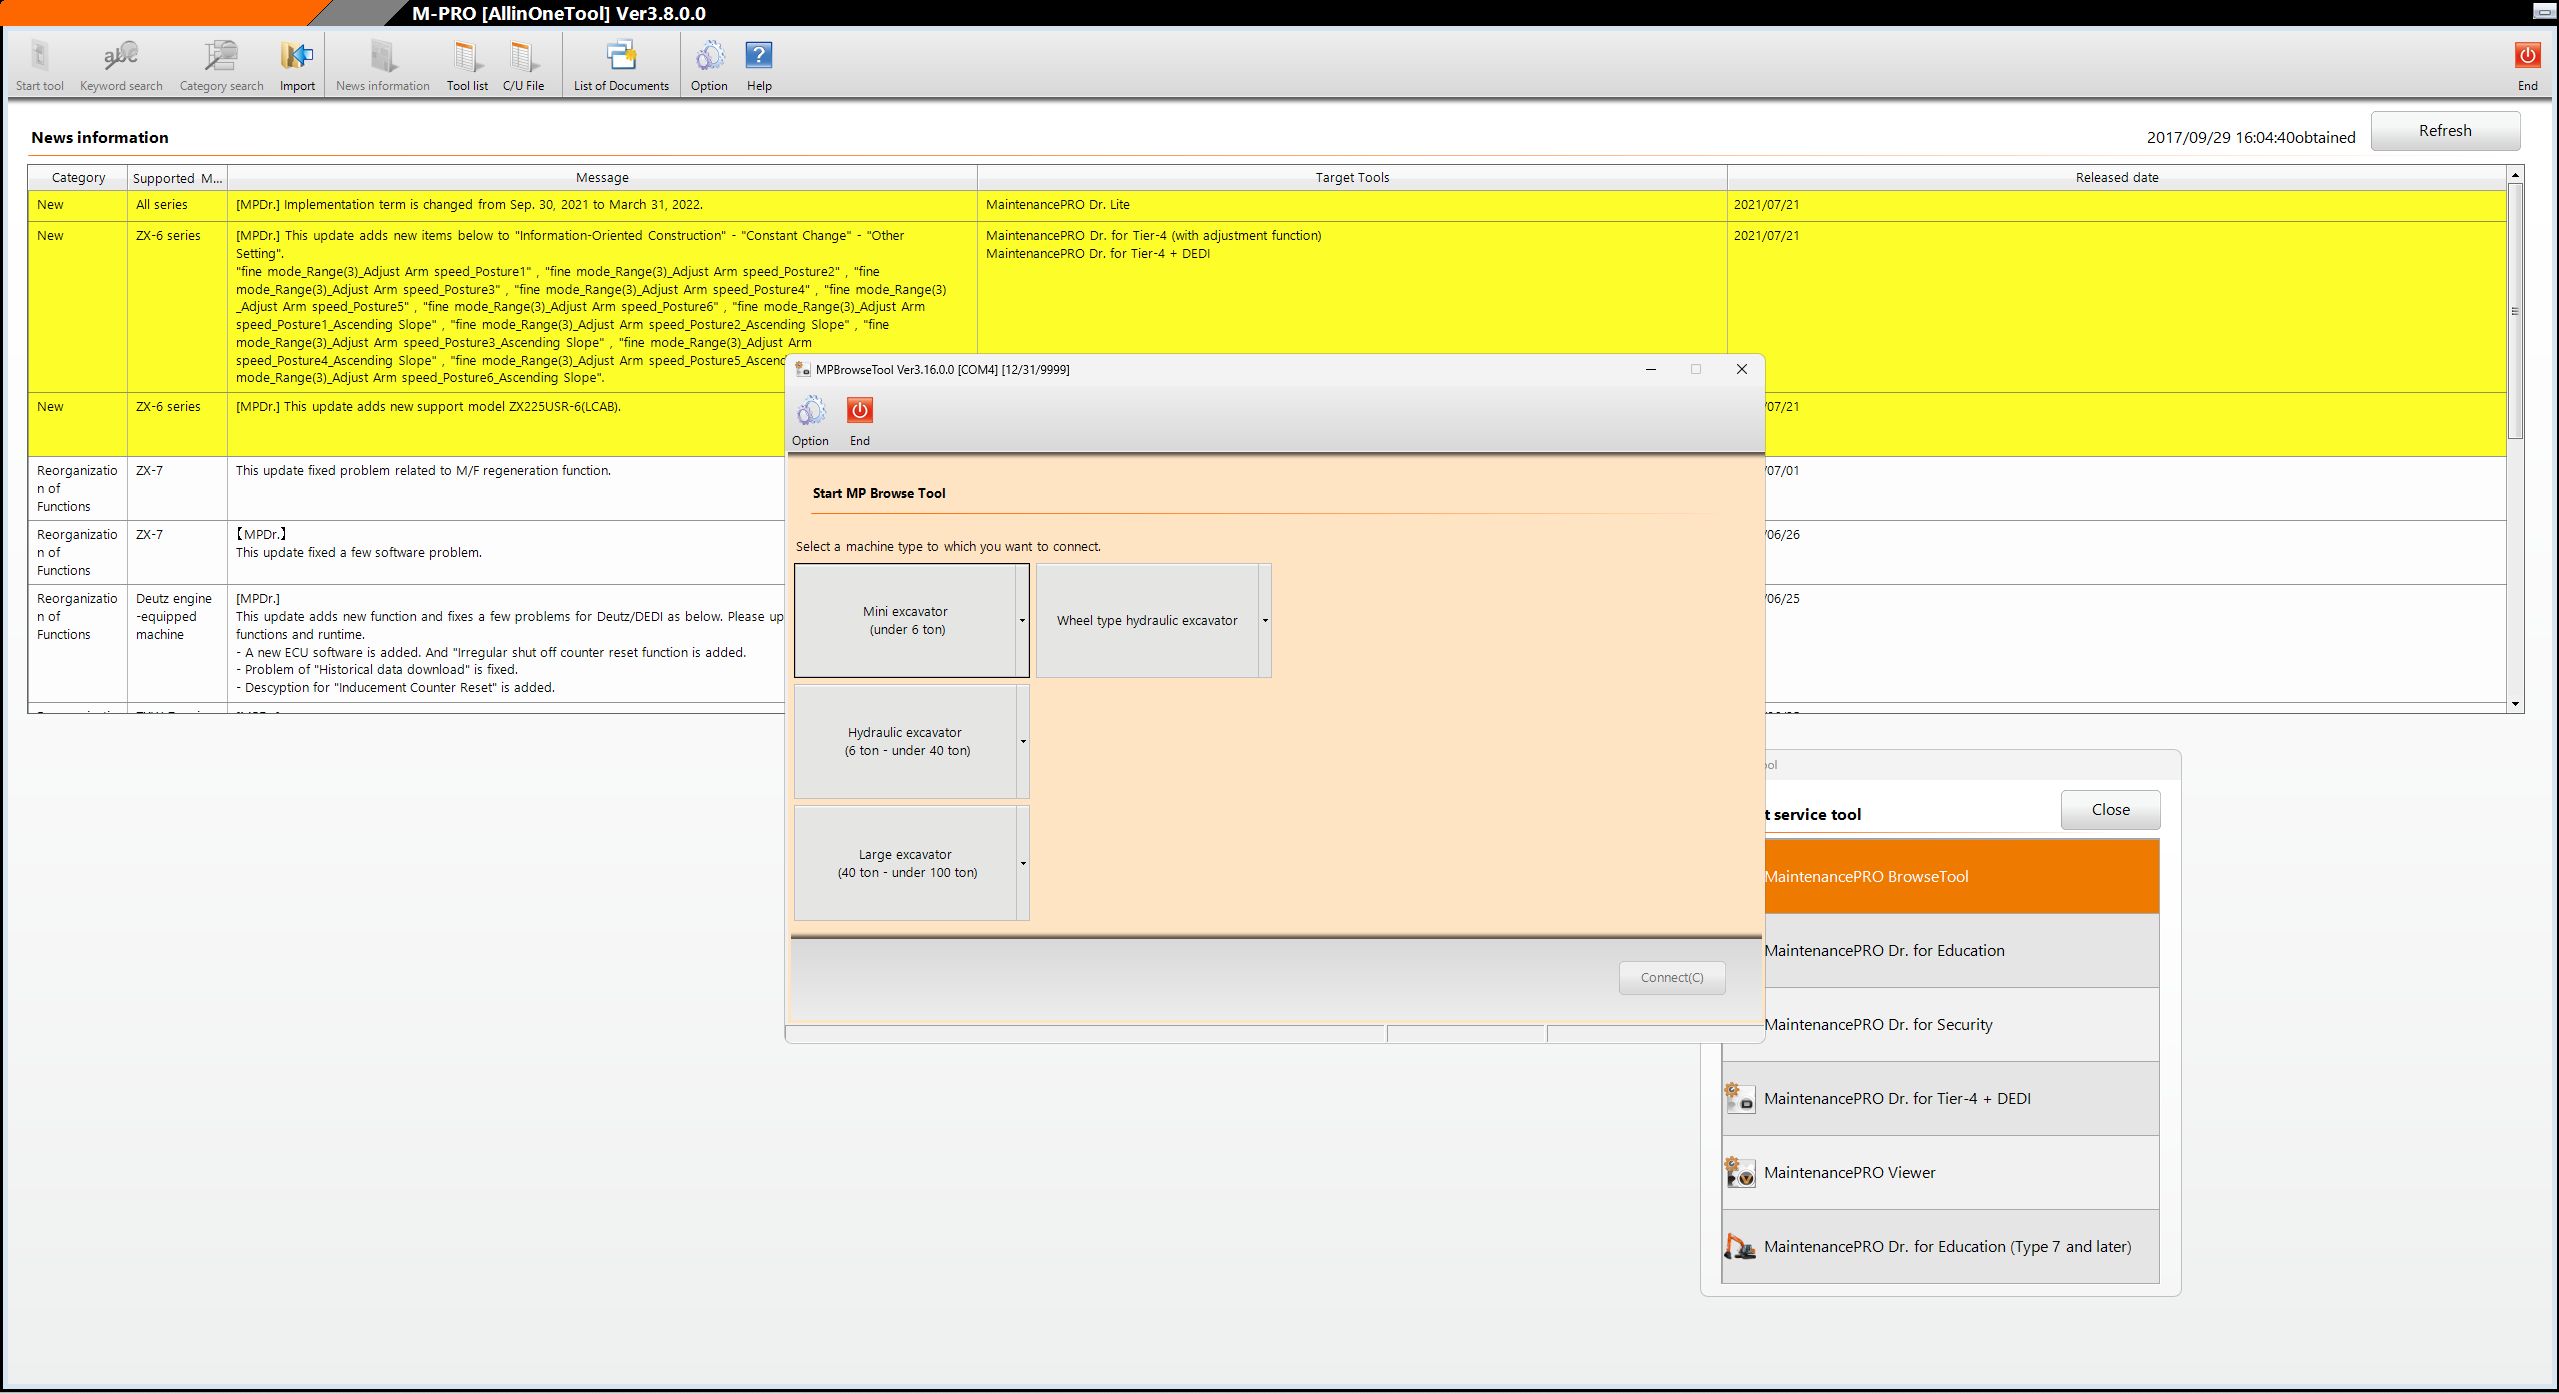Viewport: 2559px width, 1394px height.
Task: Click Option gear in MPBrowseTool window
Action: 810,411
